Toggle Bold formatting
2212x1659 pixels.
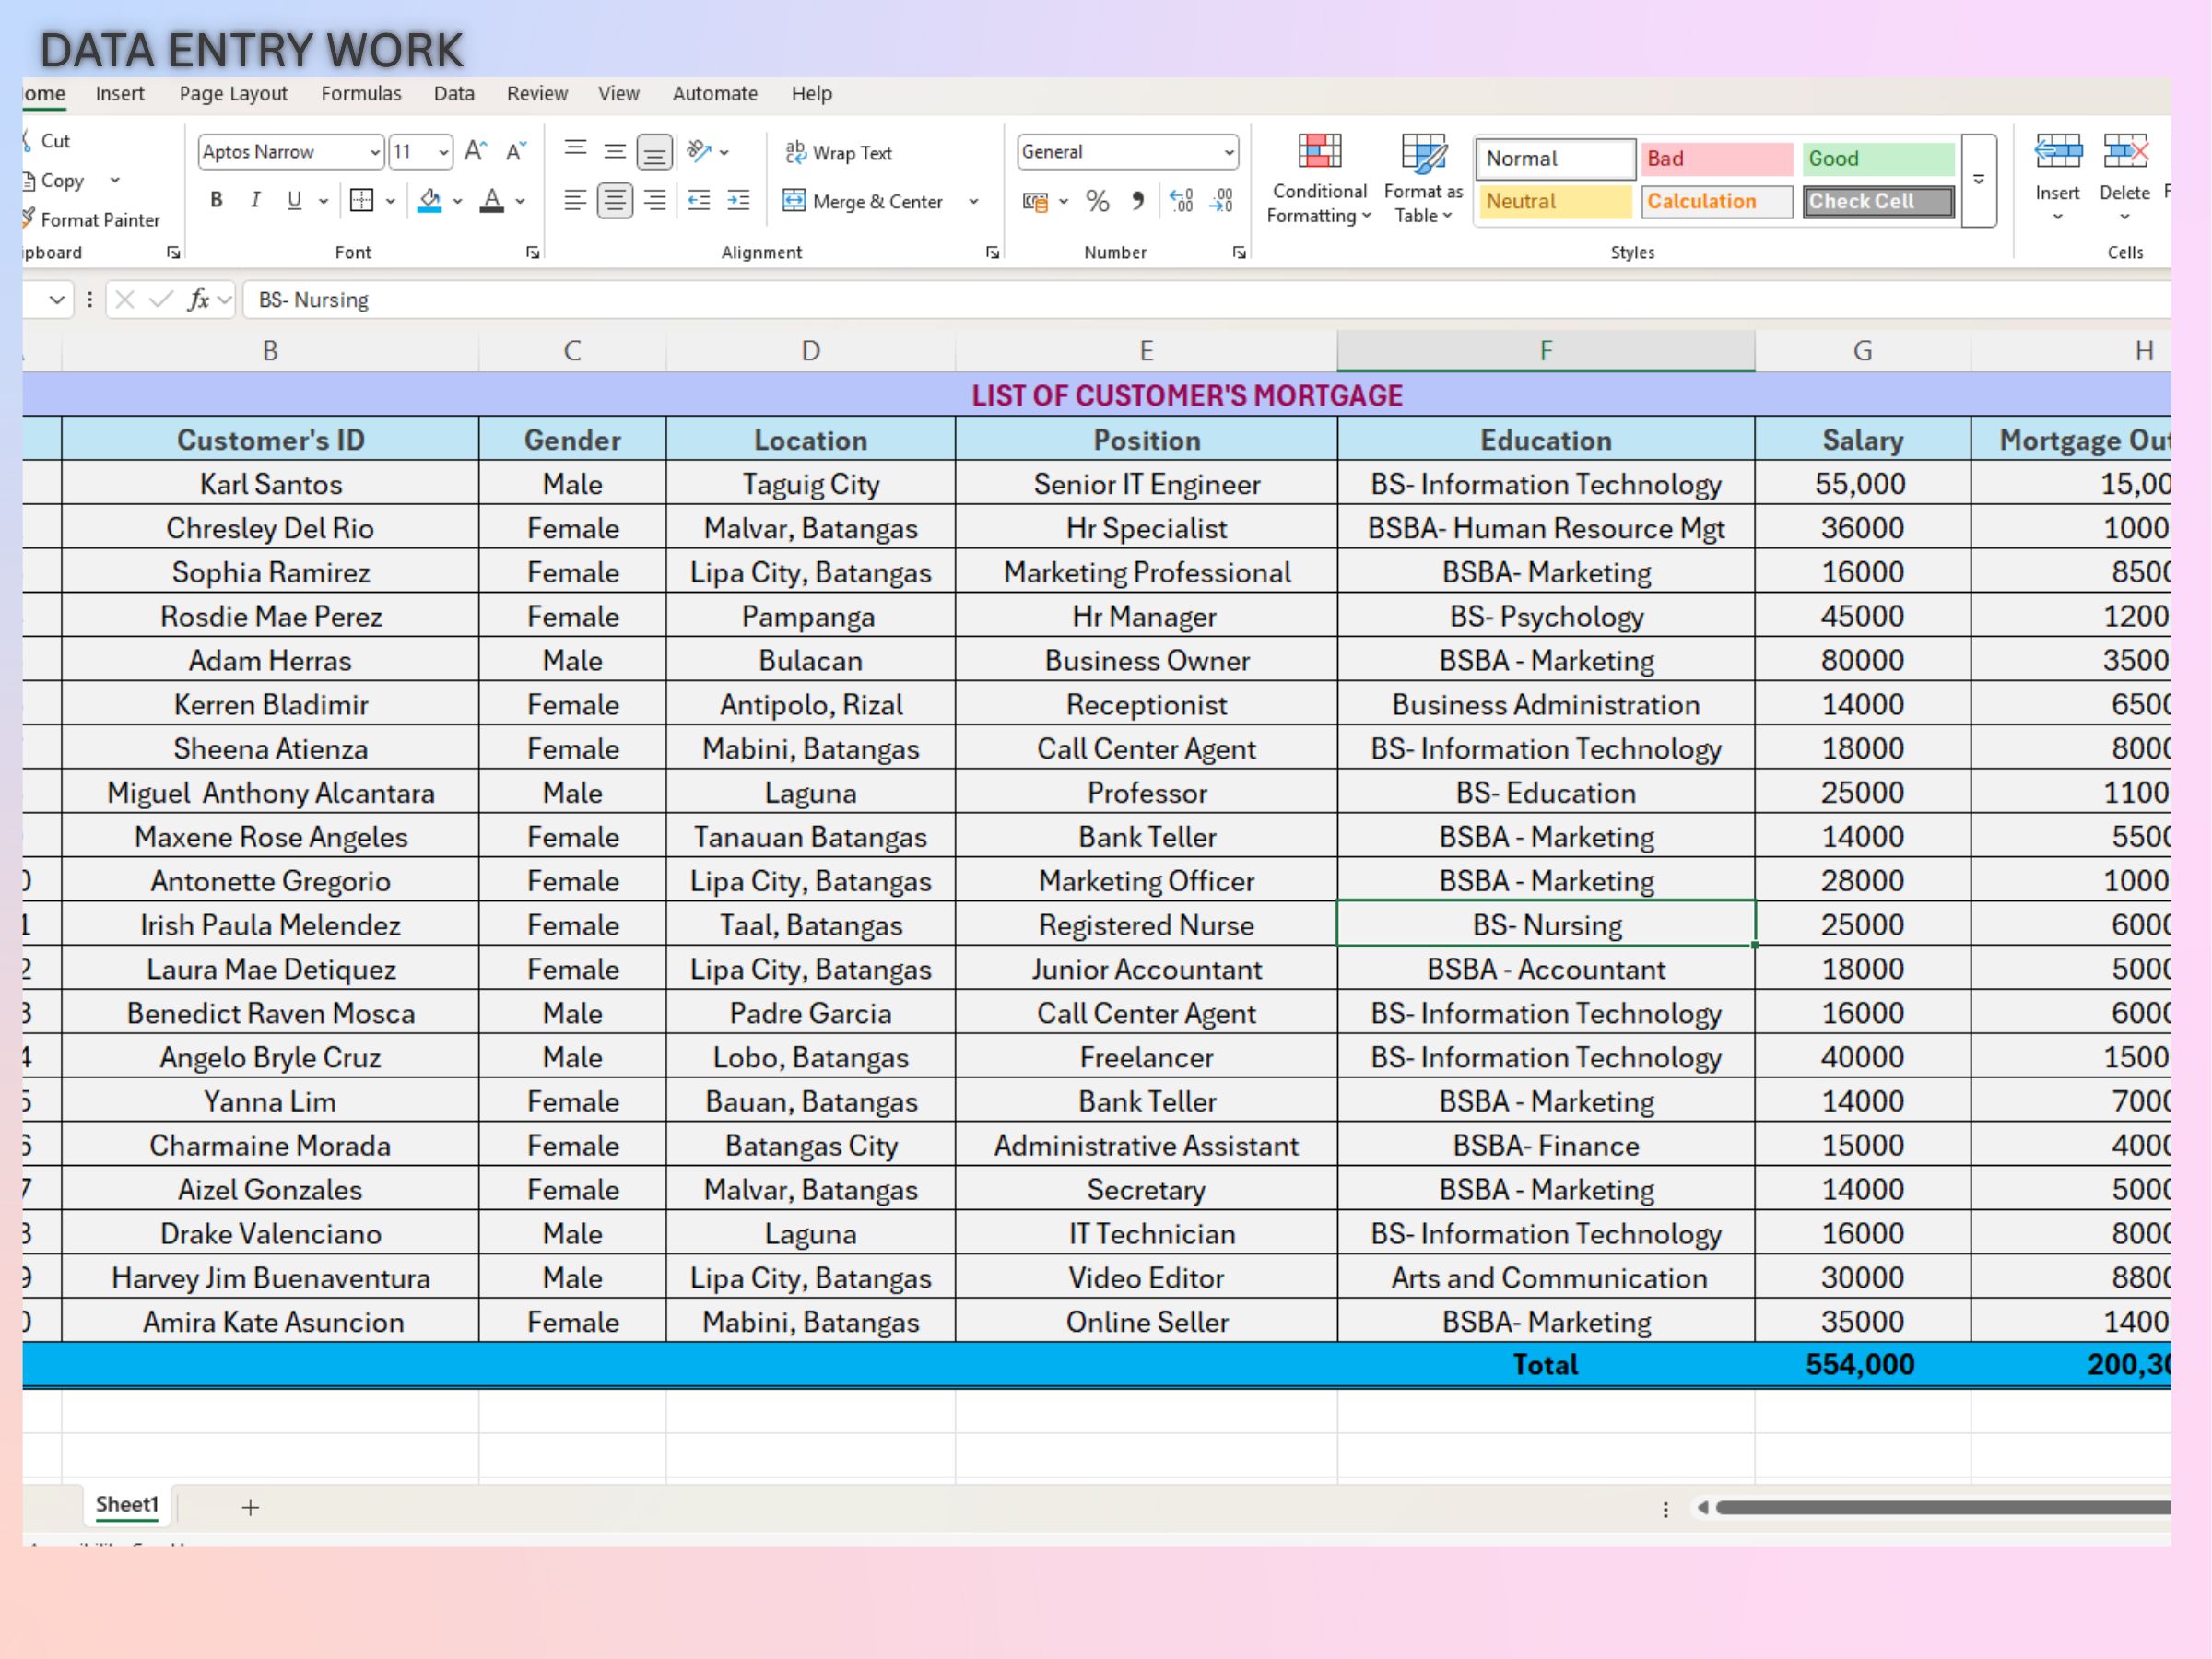(x=216, y=200)
